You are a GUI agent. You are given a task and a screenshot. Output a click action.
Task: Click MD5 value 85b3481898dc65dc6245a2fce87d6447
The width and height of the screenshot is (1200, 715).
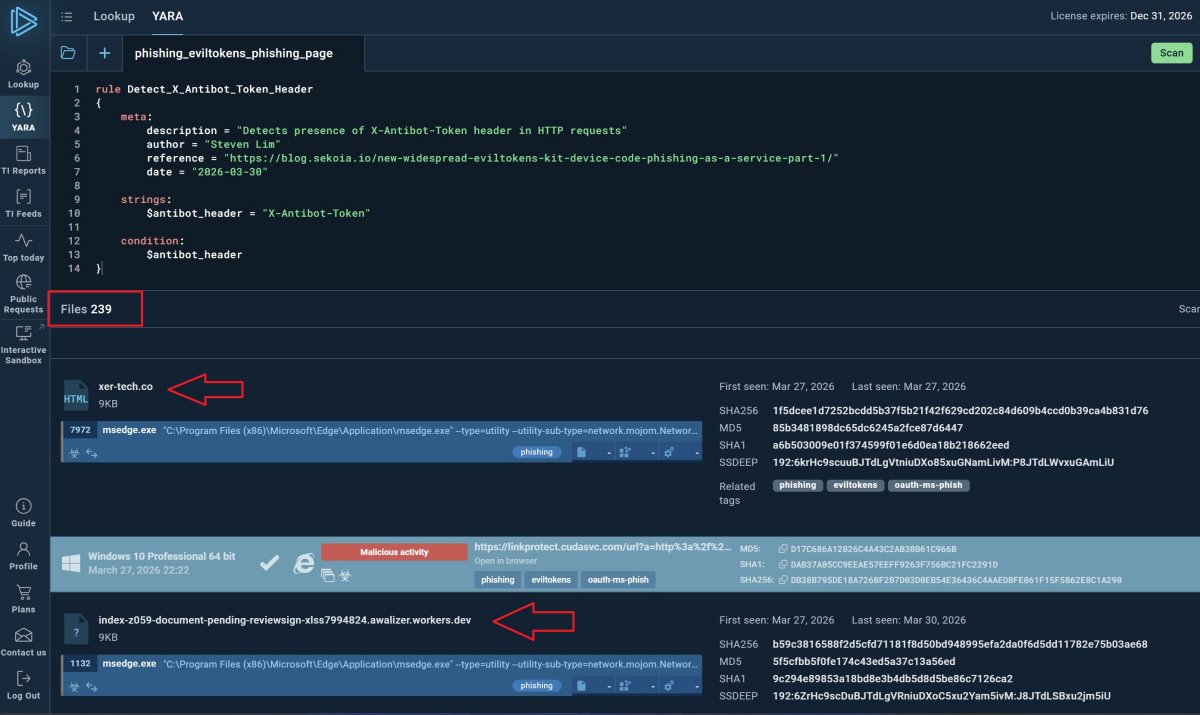click(868, 428)
